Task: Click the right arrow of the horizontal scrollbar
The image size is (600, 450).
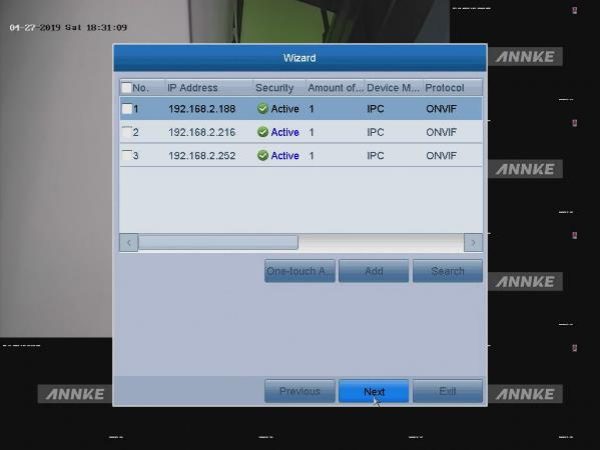Action: point(473,243)
